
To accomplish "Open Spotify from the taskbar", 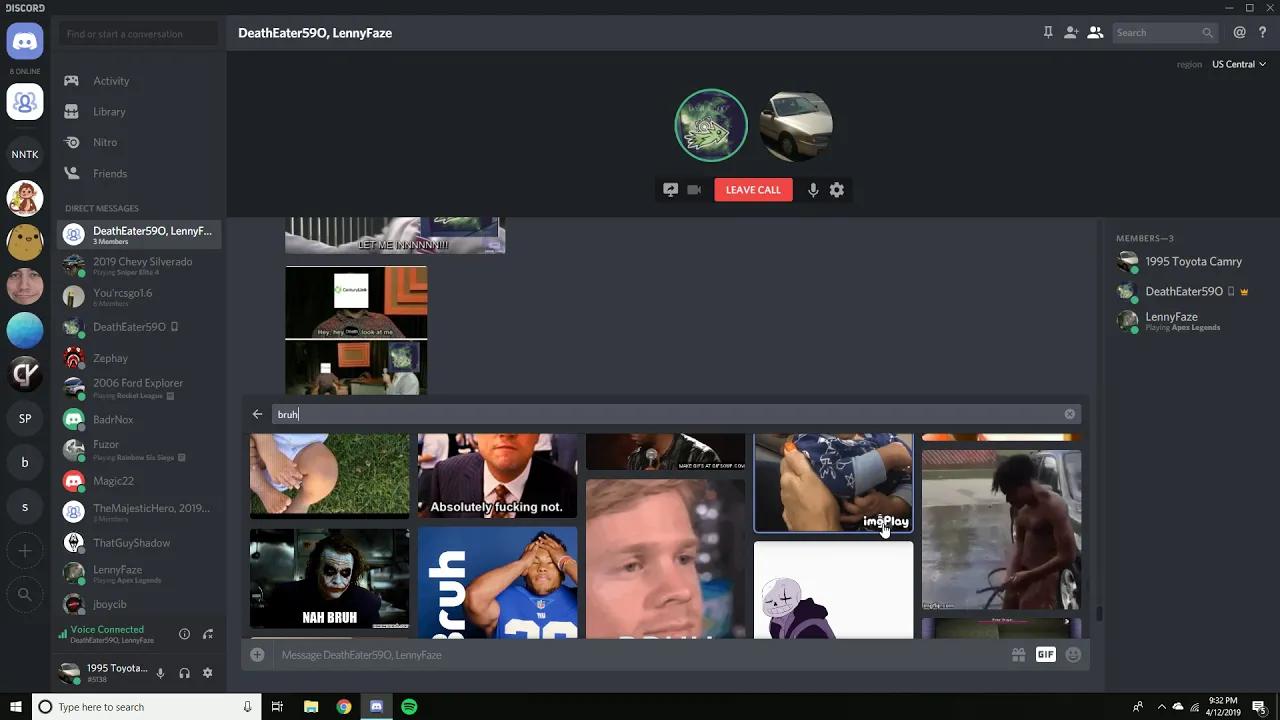I will tap(409, 707).
